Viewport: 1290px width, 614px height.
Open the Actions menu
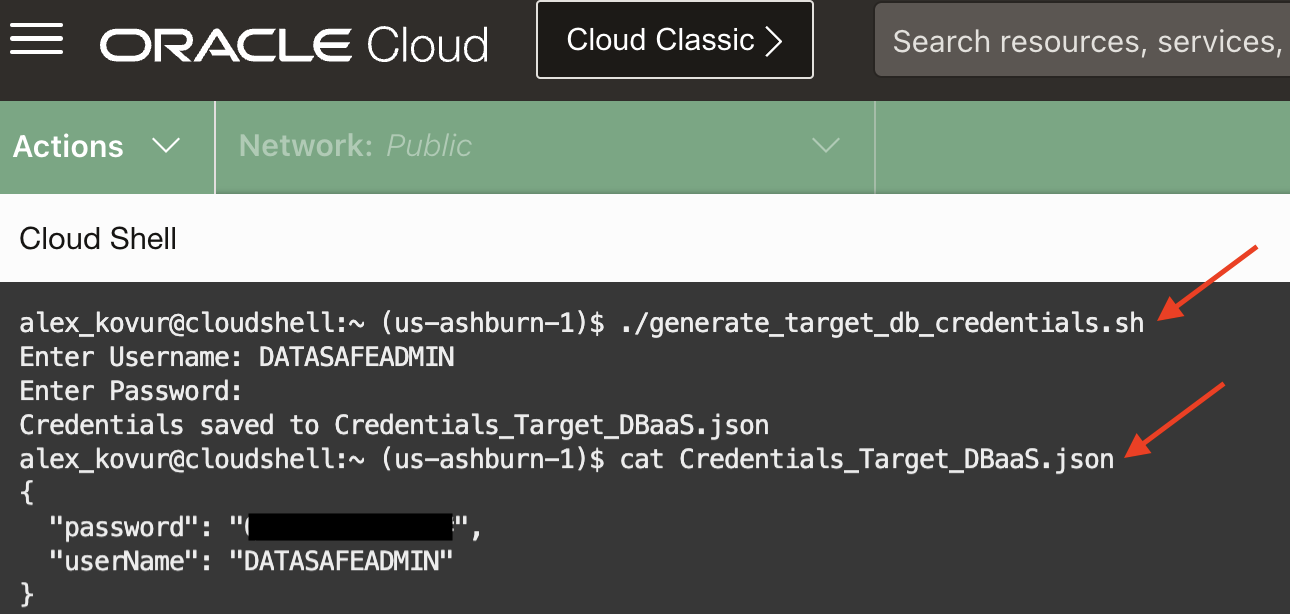click(x=96, y=146)
